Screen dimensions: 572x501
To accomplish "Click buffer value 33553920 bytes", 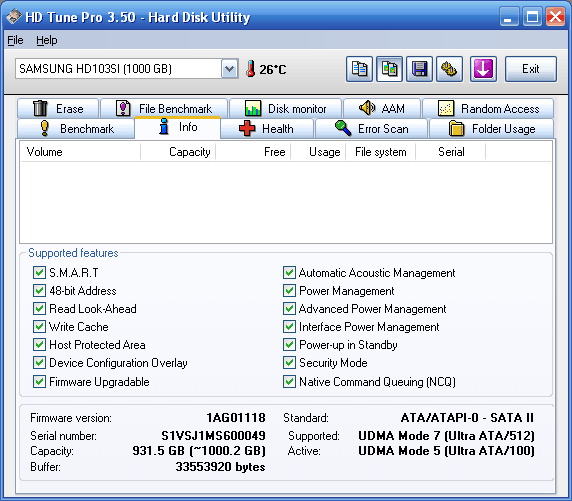I will coord(220,467).
